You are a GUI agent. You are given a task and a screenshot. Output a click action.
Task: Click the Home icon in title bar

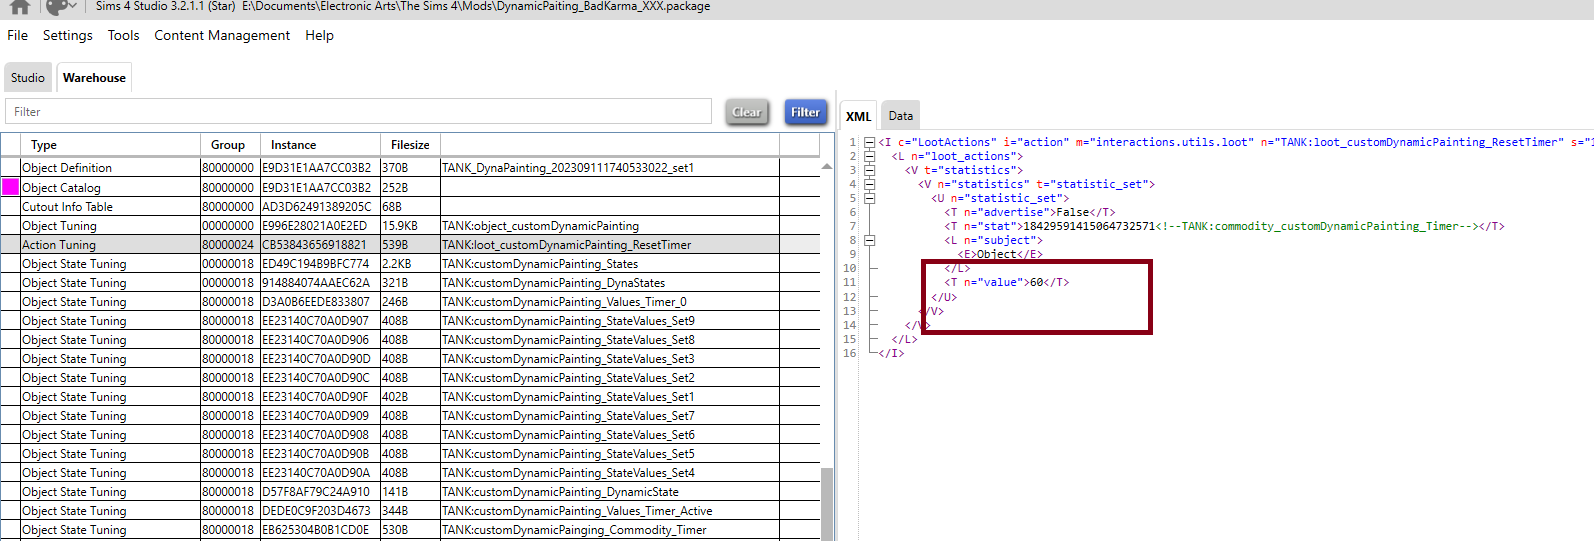(x=20, y=7)
